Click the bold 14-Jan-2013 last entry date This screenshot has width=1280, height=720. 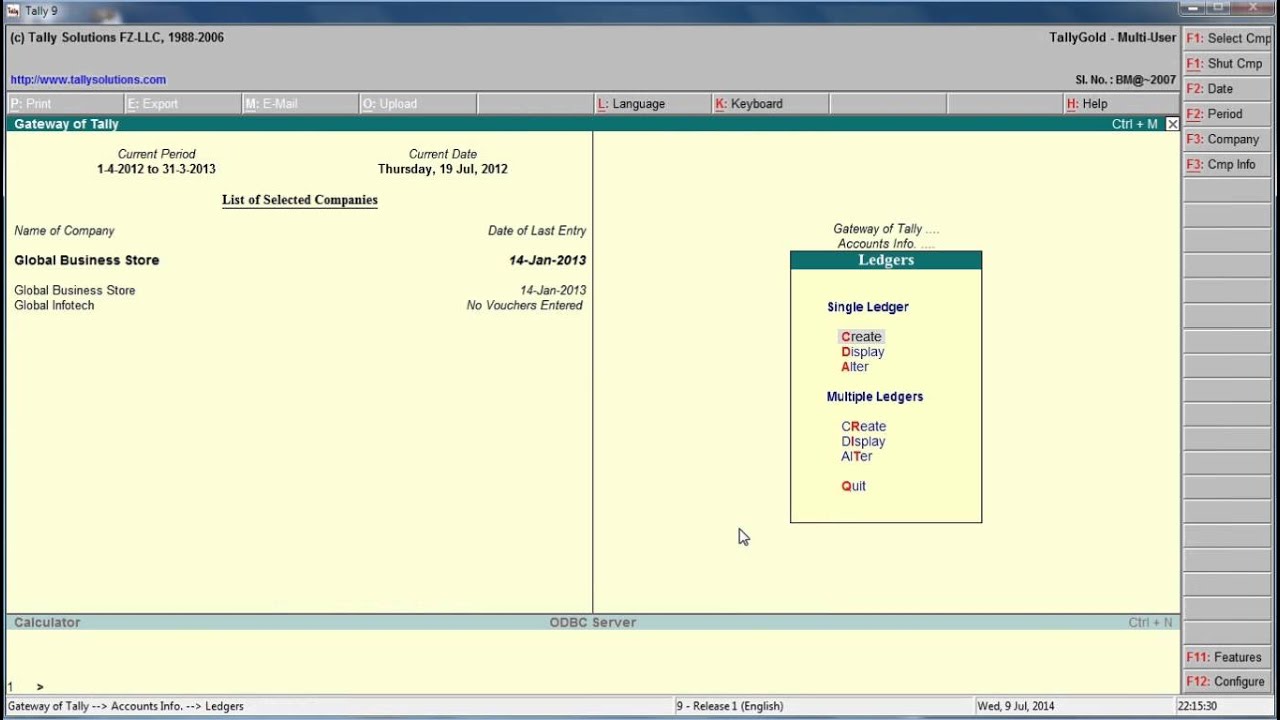click(547, 260)
